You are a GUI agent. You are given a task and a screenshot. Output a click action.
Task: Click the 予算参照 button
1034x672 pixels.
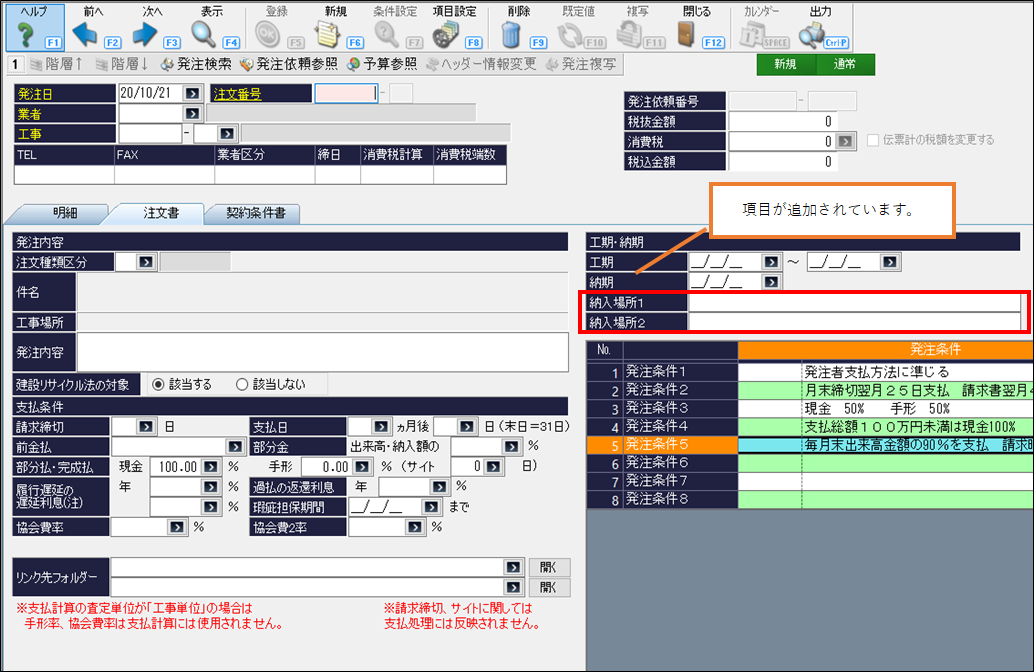point(382,64)
